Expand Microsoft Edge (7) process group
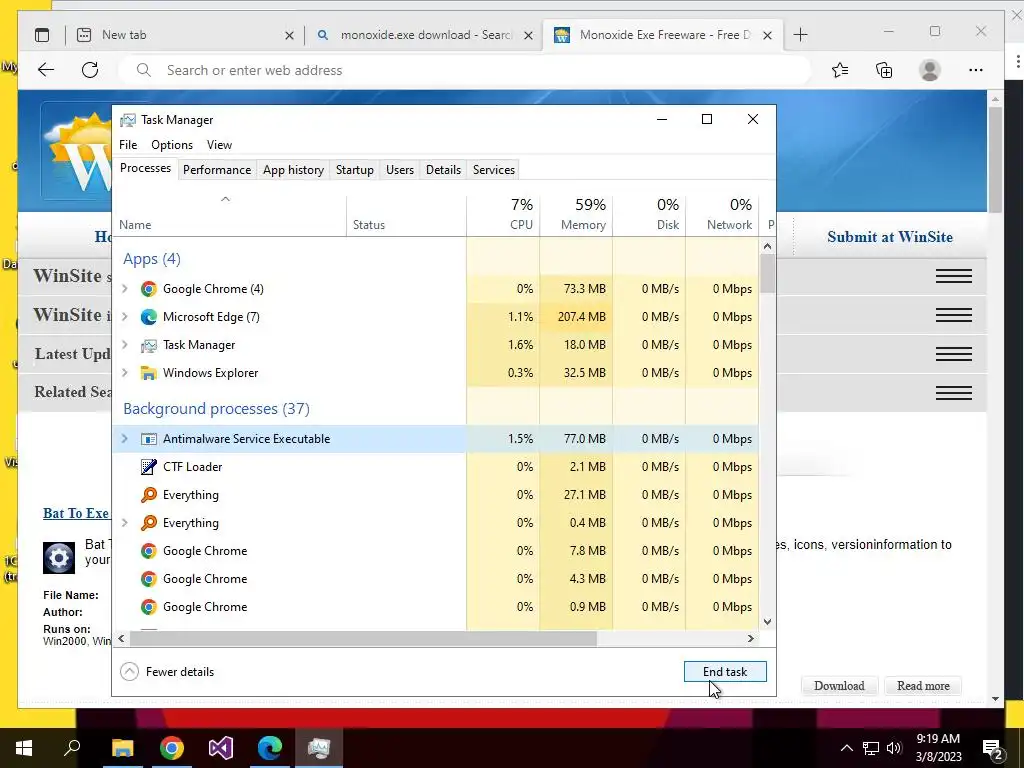This screenshot has width=1024, height=768. tap(125, 317)
